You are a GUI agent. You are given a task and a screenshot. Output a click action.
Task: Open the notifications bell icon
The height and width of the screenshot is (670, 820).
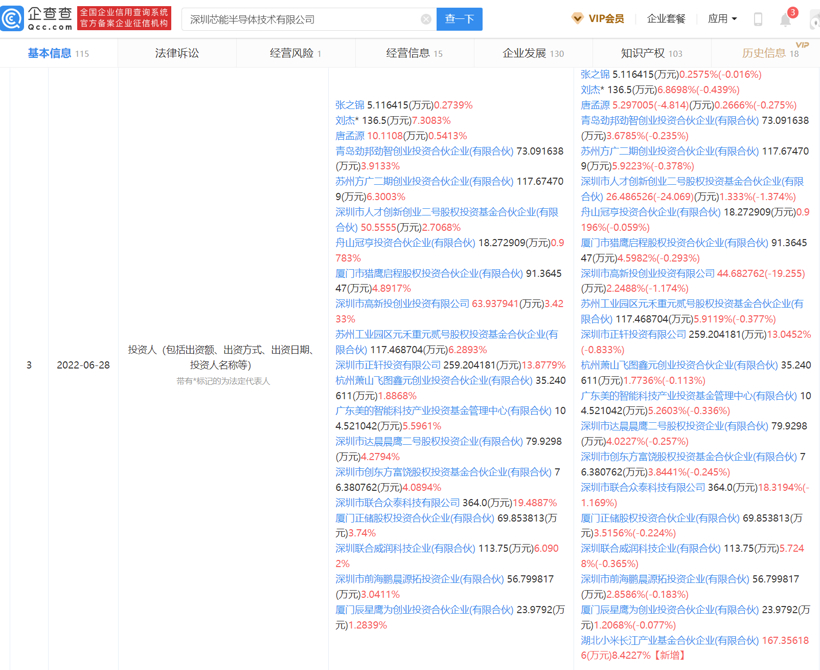[785, 20]
